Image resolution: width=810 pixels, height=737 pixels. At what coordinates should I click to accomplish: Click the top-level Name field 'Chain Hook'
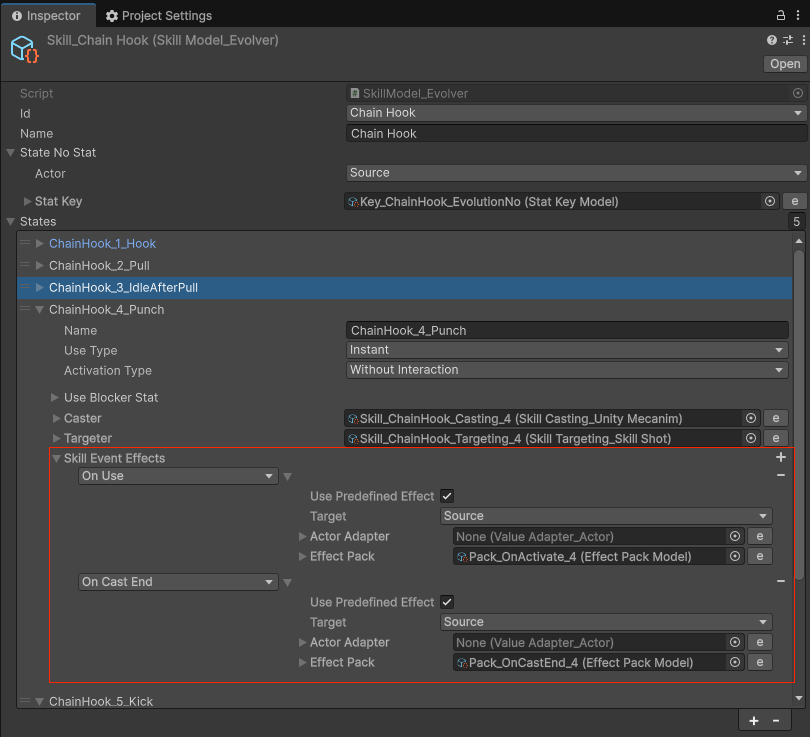tap(576, 133)
